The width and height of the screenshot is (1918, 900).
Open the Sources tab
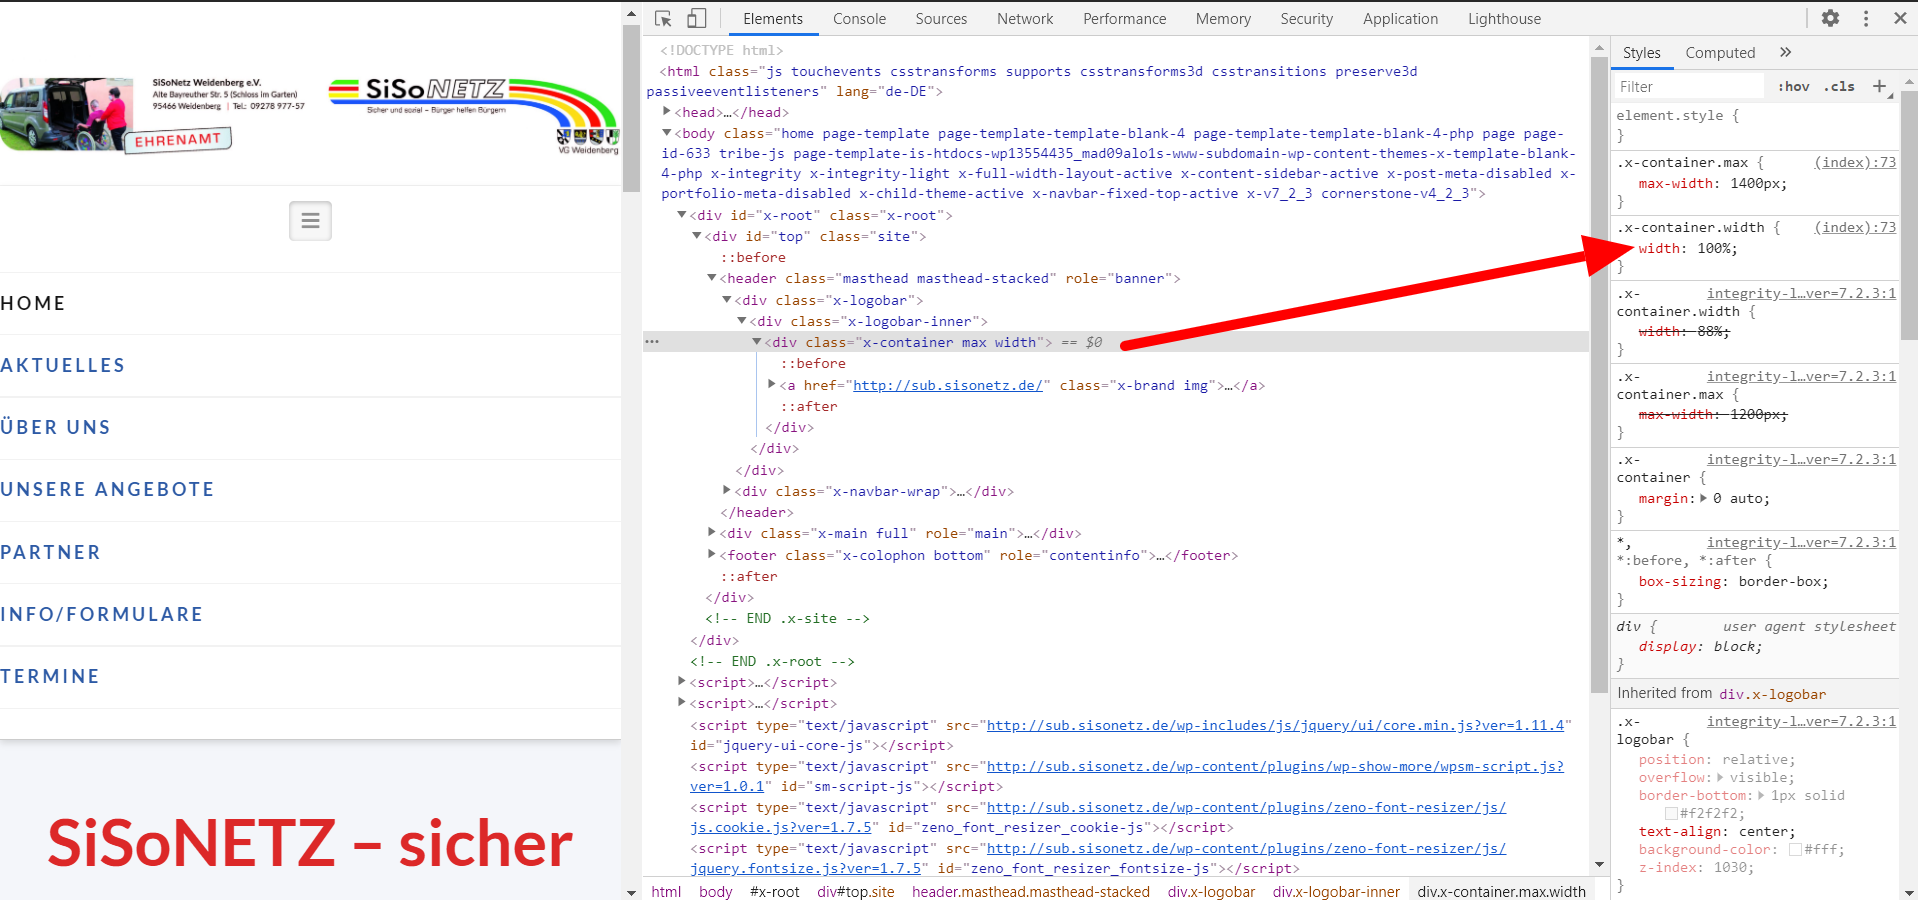(x=941, y=19)
